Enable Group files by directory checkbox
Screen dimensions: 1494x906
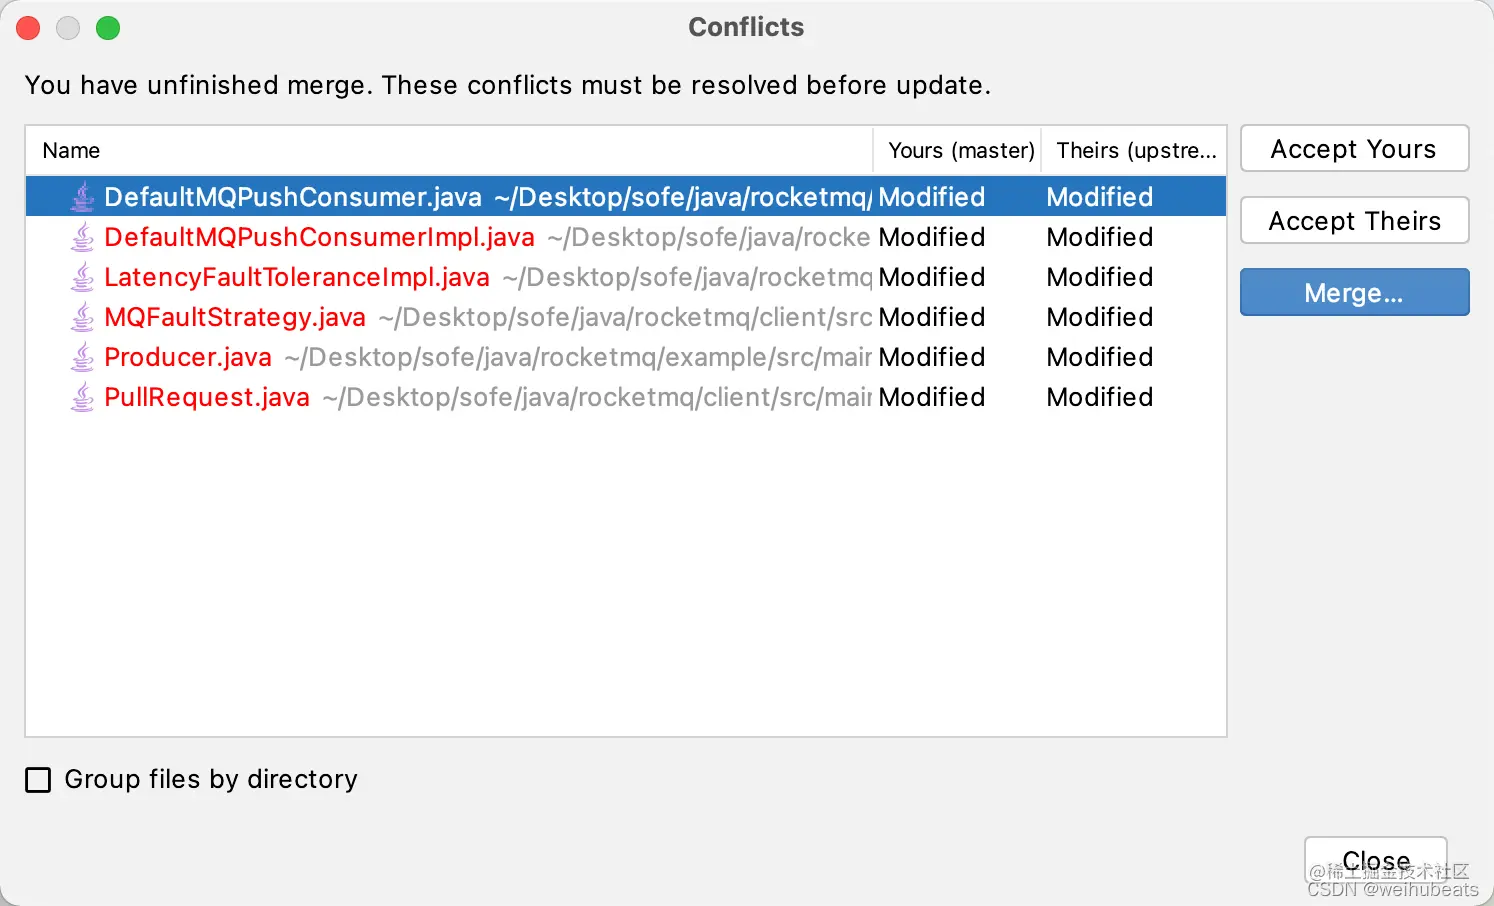tap(38, 780)
